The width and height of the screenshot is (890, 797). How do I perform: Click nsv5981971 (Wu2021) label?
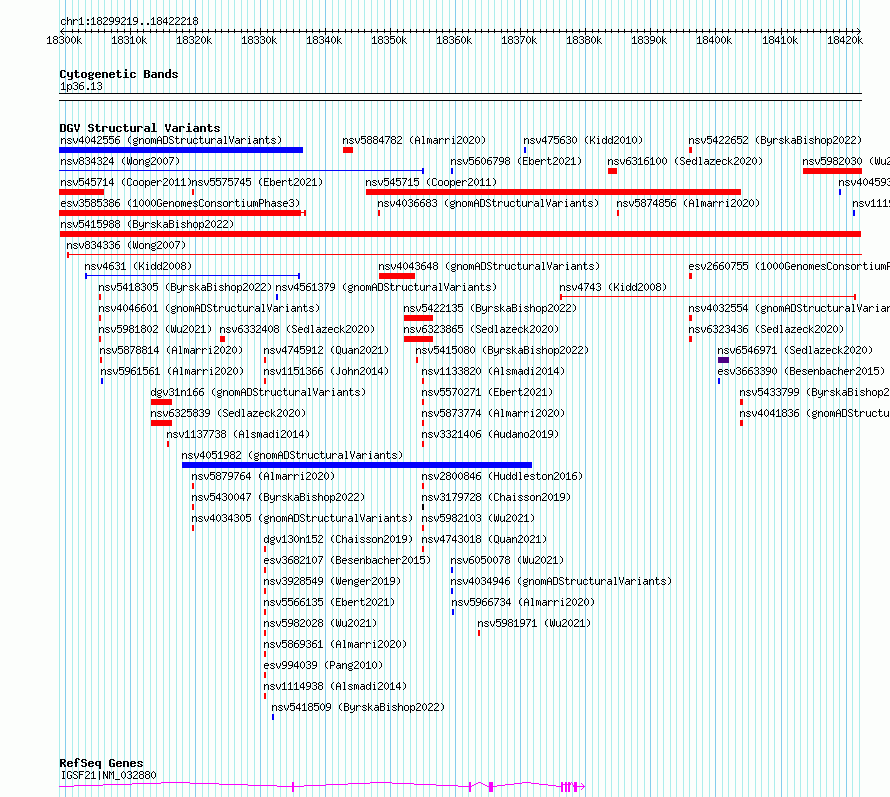(534, 623)
